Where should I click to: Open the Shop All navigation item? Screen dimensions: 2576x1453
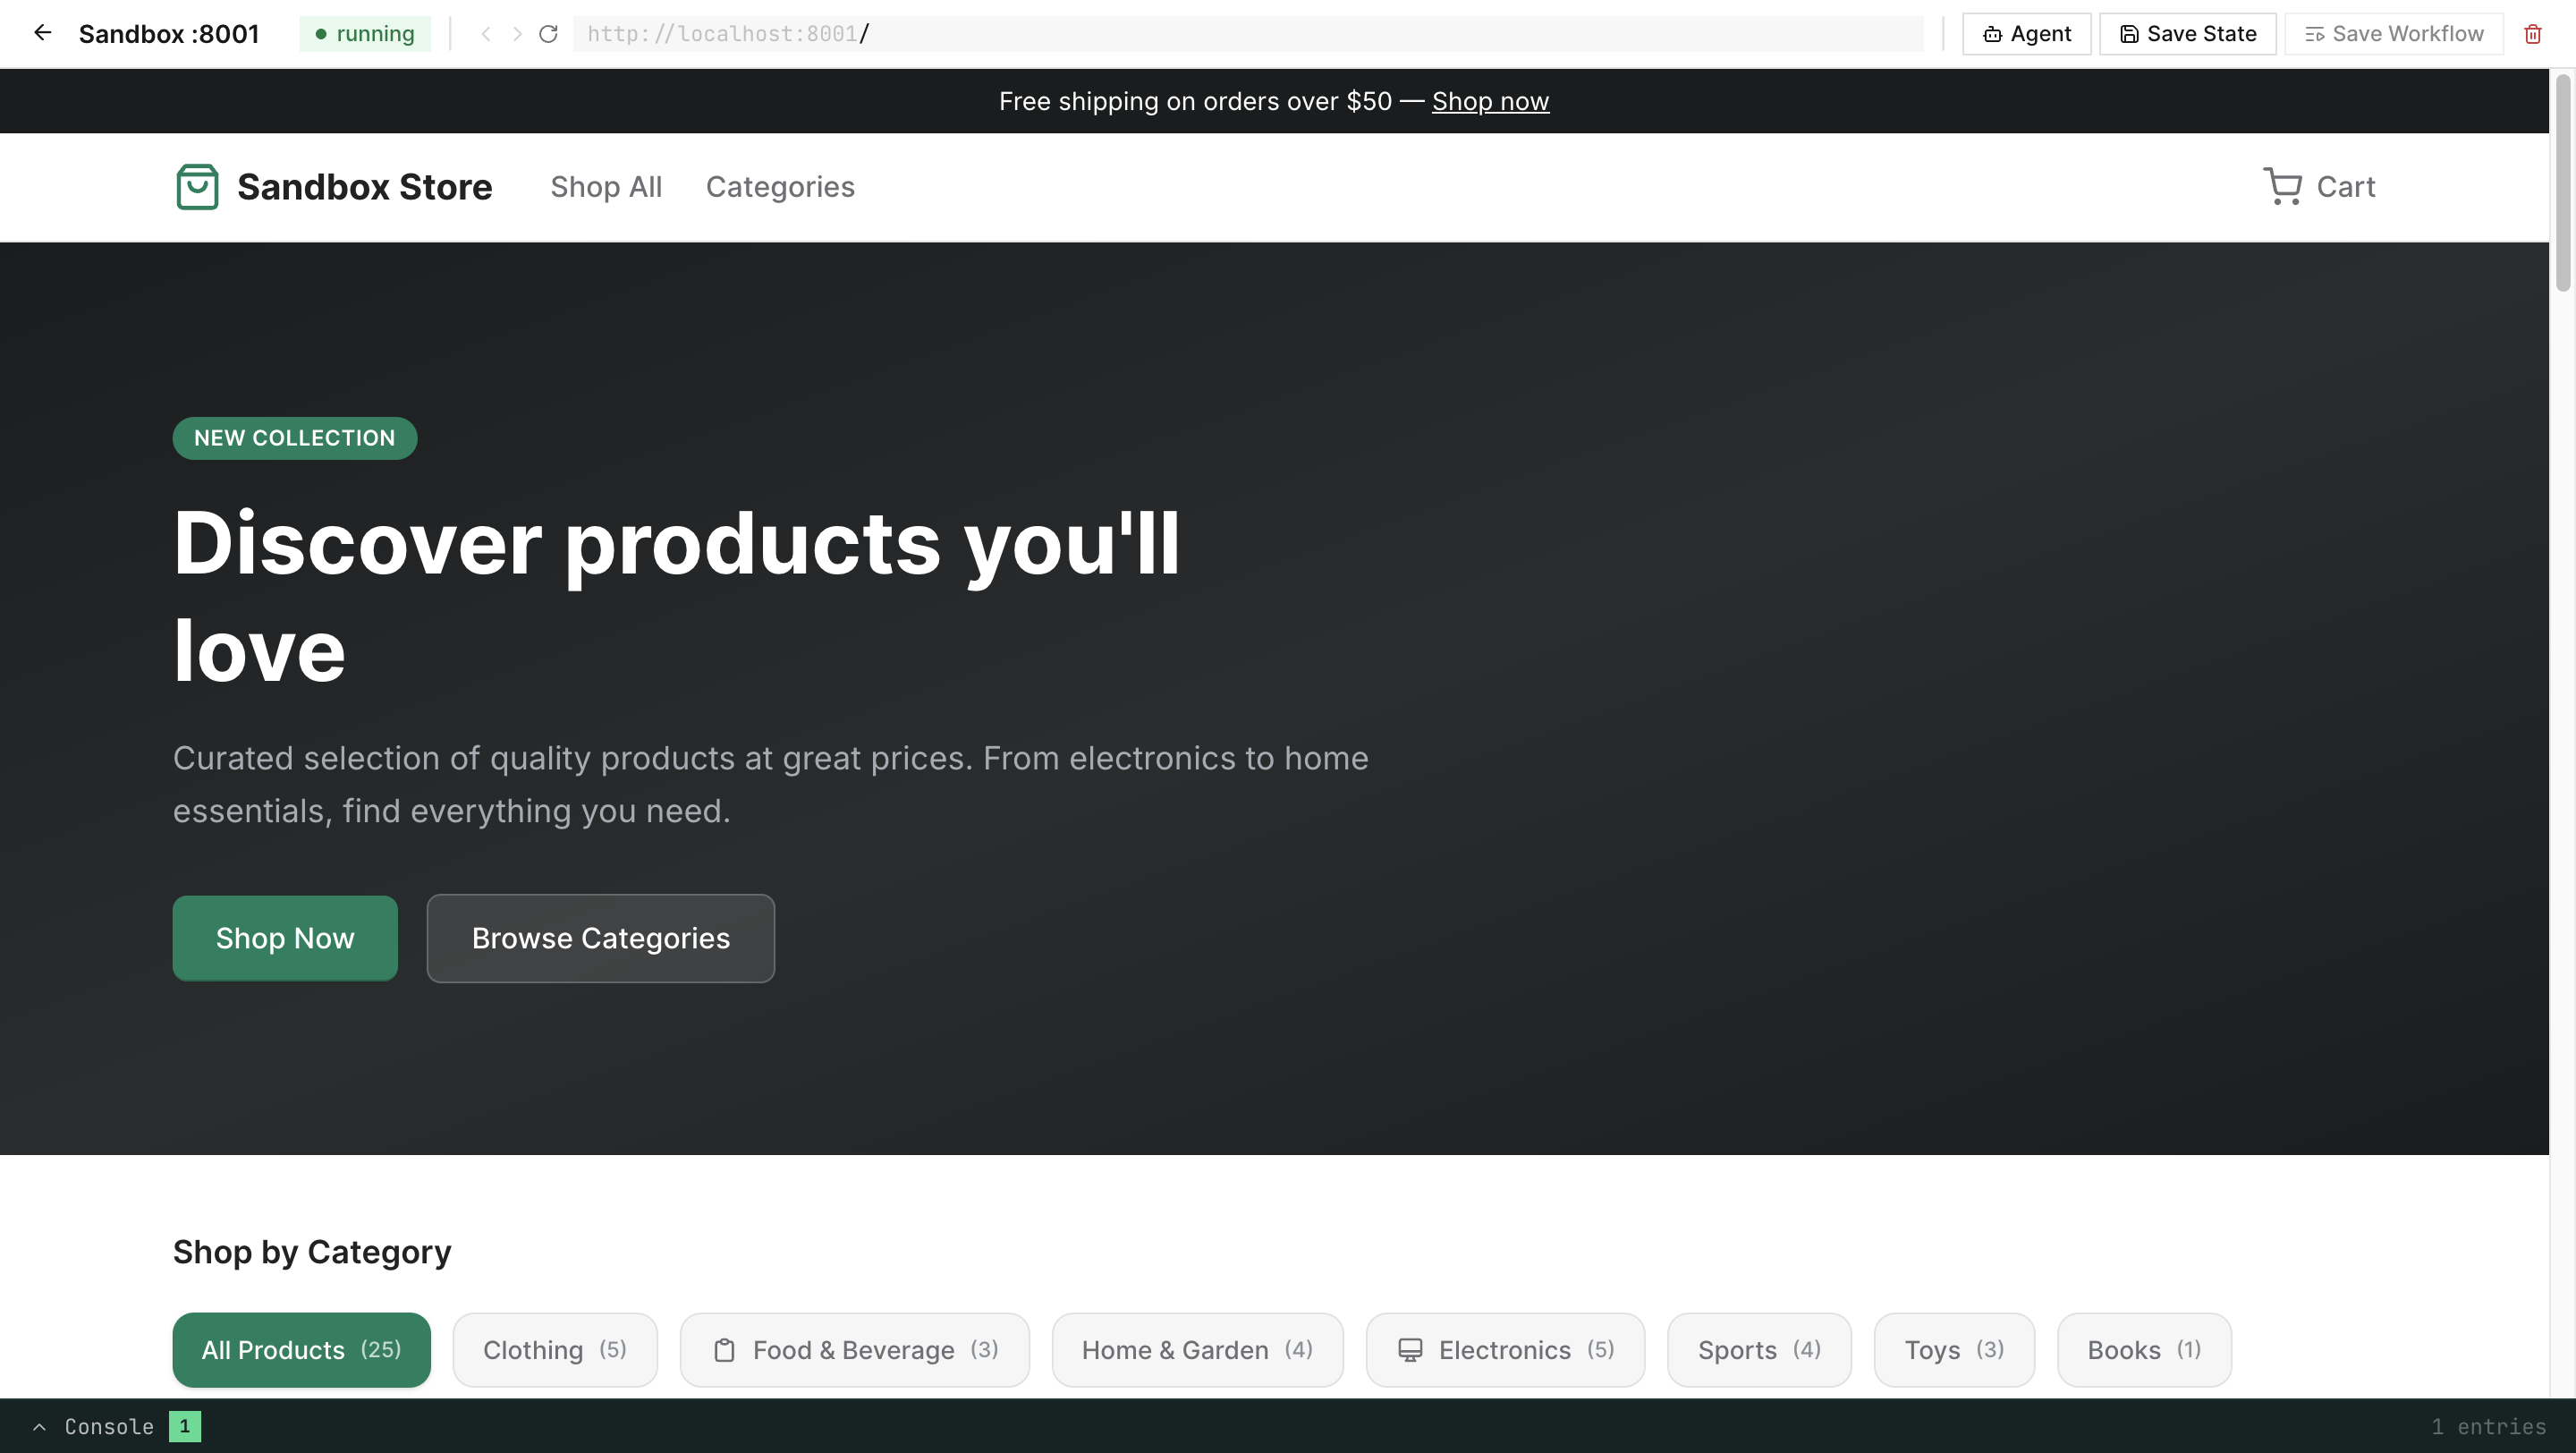606,187
